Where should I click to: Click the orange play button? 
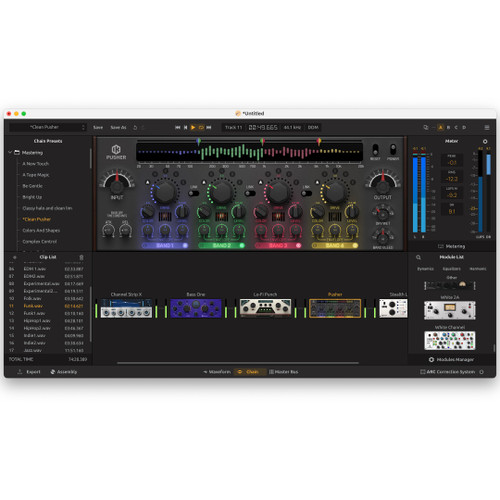(193, 127)
